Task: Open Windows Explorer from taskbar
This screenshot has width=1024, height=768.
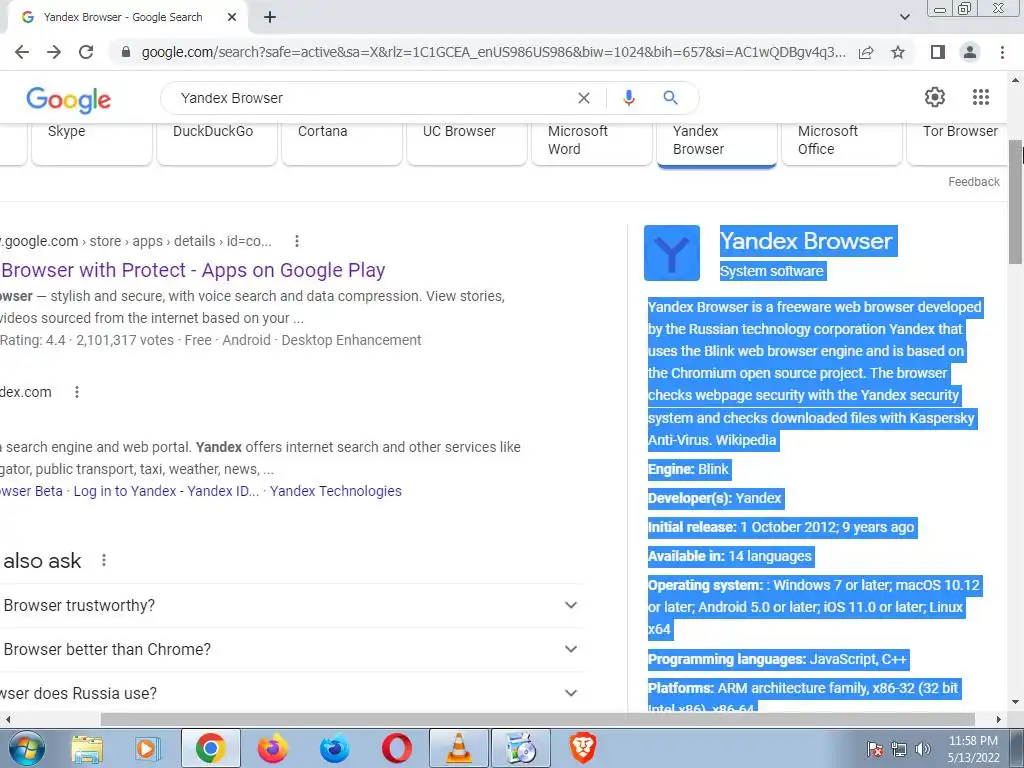Action: click(87, 748)
